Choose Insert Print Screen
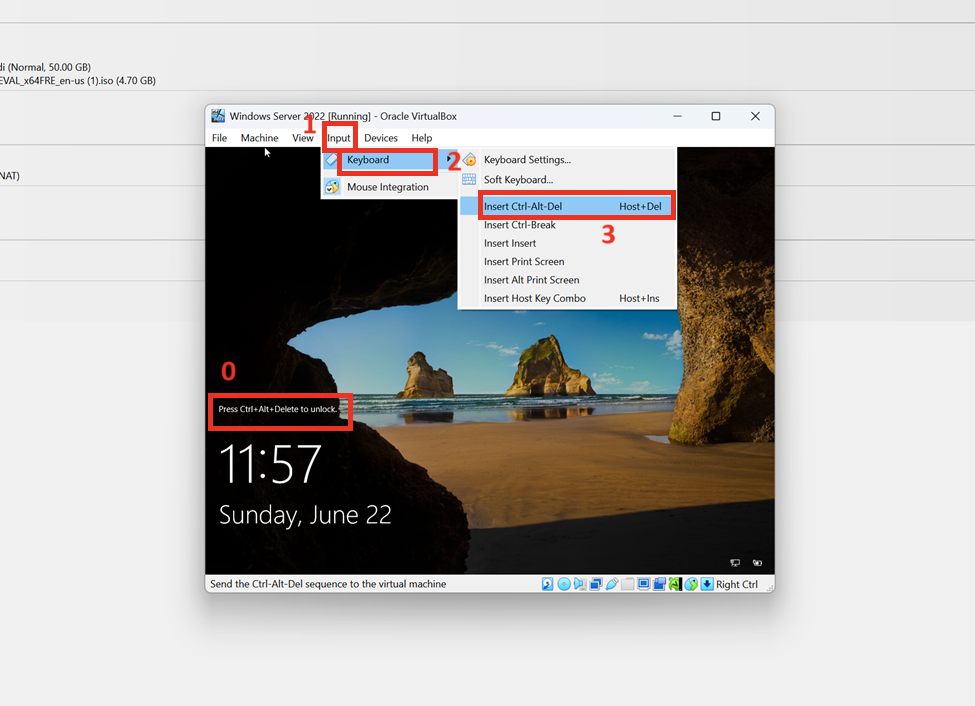The width and height of the screenshot is (975, 706). tap(567, 262)
